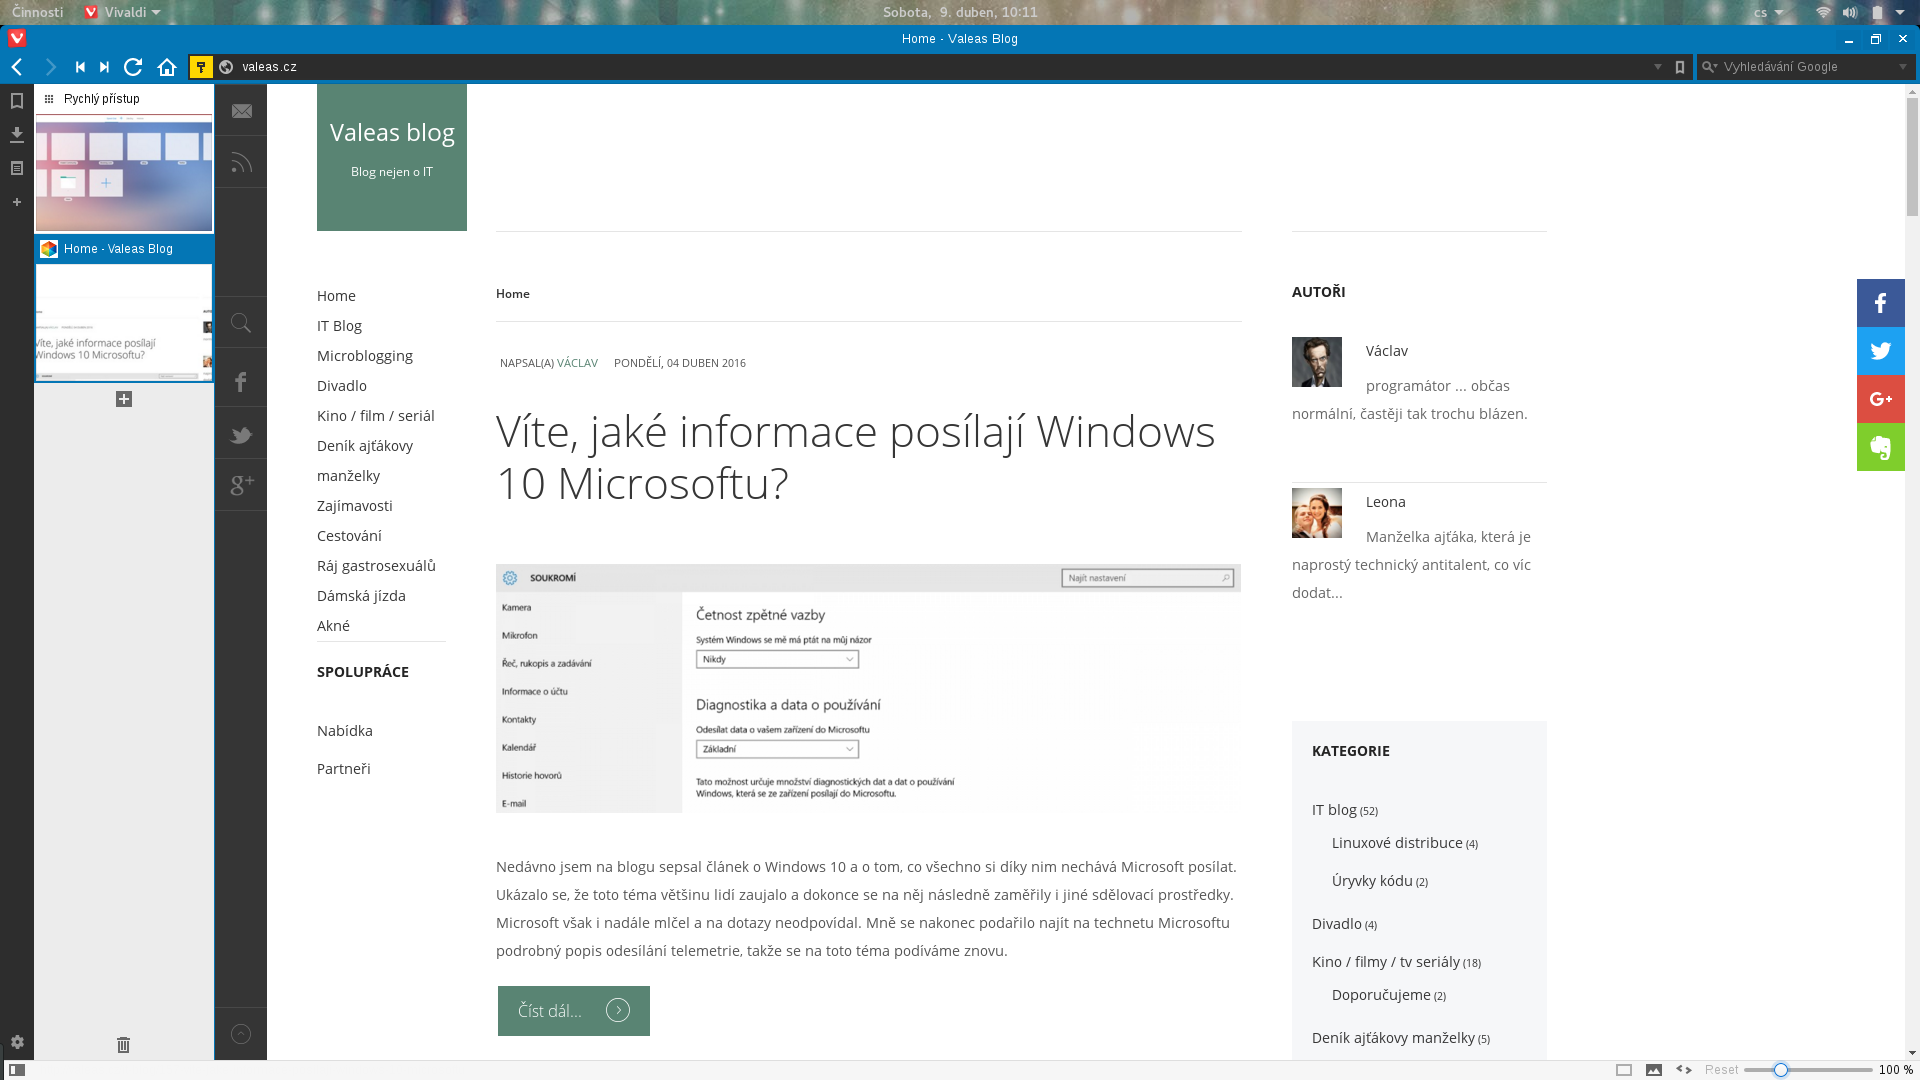The image size is (1920, 1080).
Task: Share on Google Plus via red side button
Action: 1881,399
